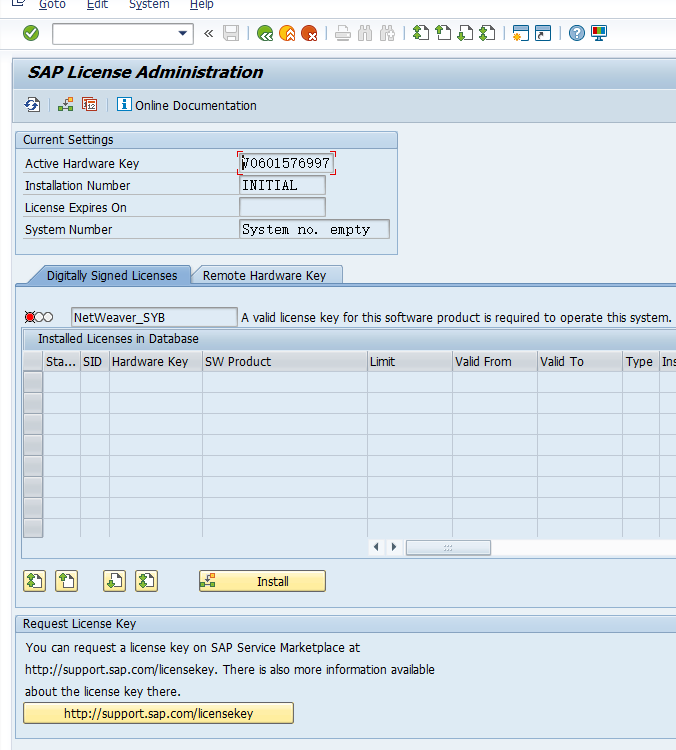Click Create New Session icon
Viewport: 676px width, 750px height.
point(521,33)
